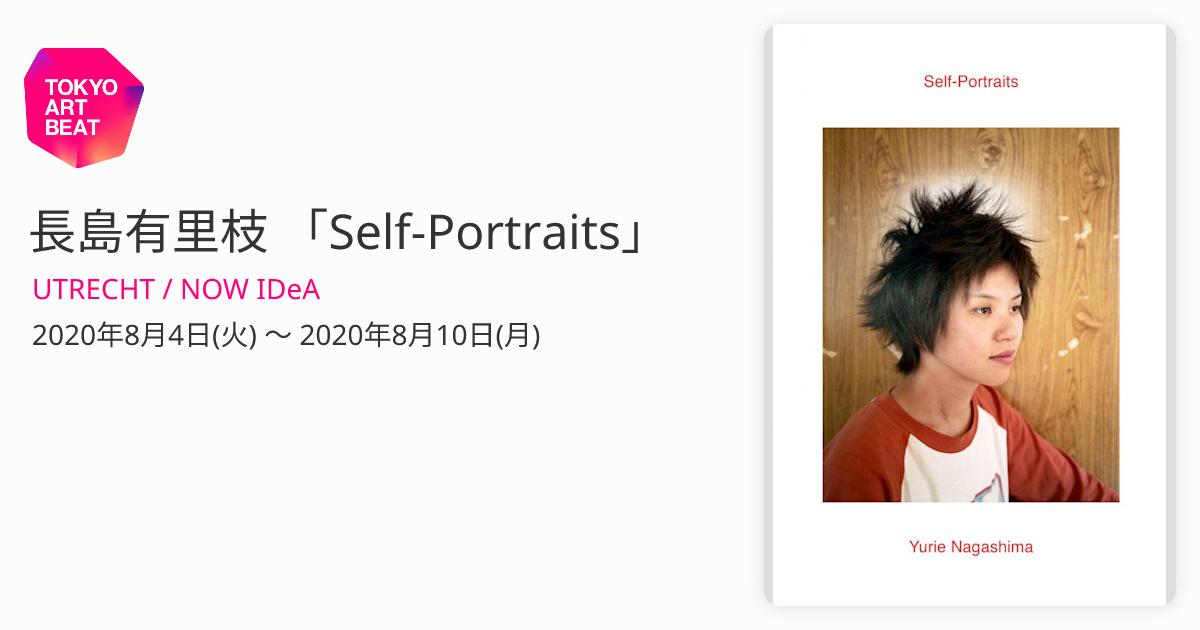Click the artist name 長島有里枝 in the heading
This screenshot has height=630, width=1200.
point(149,233)
